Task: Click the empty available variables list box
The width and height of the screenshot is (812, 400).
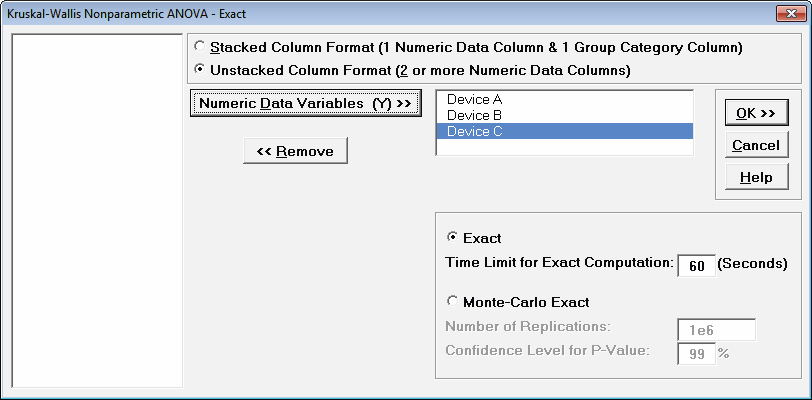Action: 96,210
